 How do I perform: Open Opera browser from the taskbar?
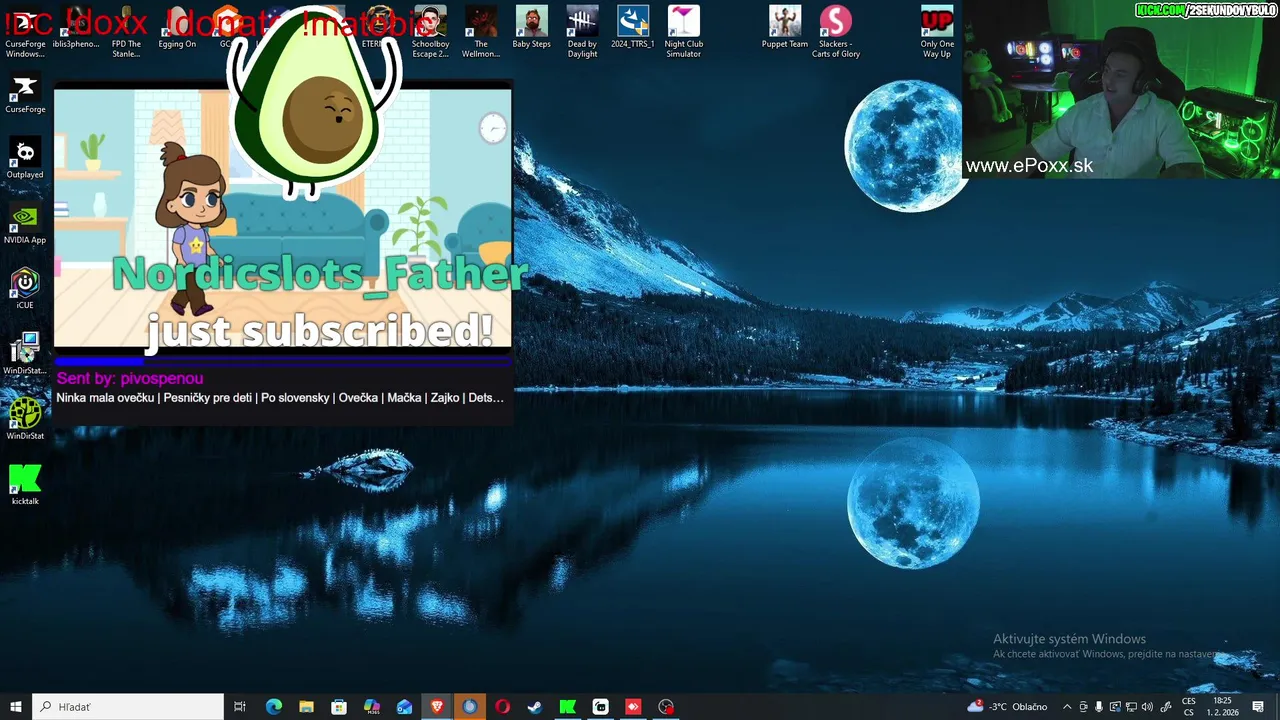502,707
